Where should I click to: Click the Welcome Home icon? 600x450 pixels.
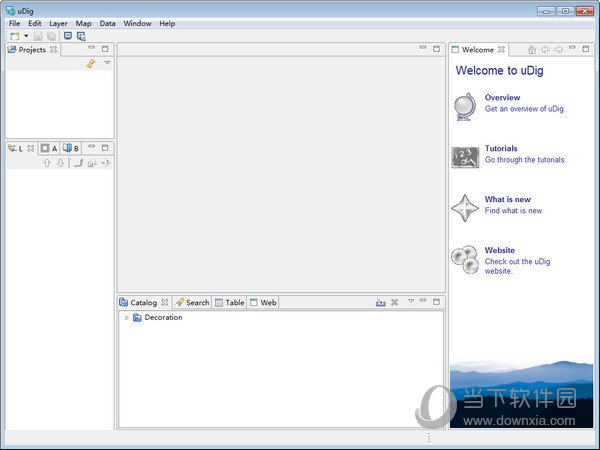532,49
